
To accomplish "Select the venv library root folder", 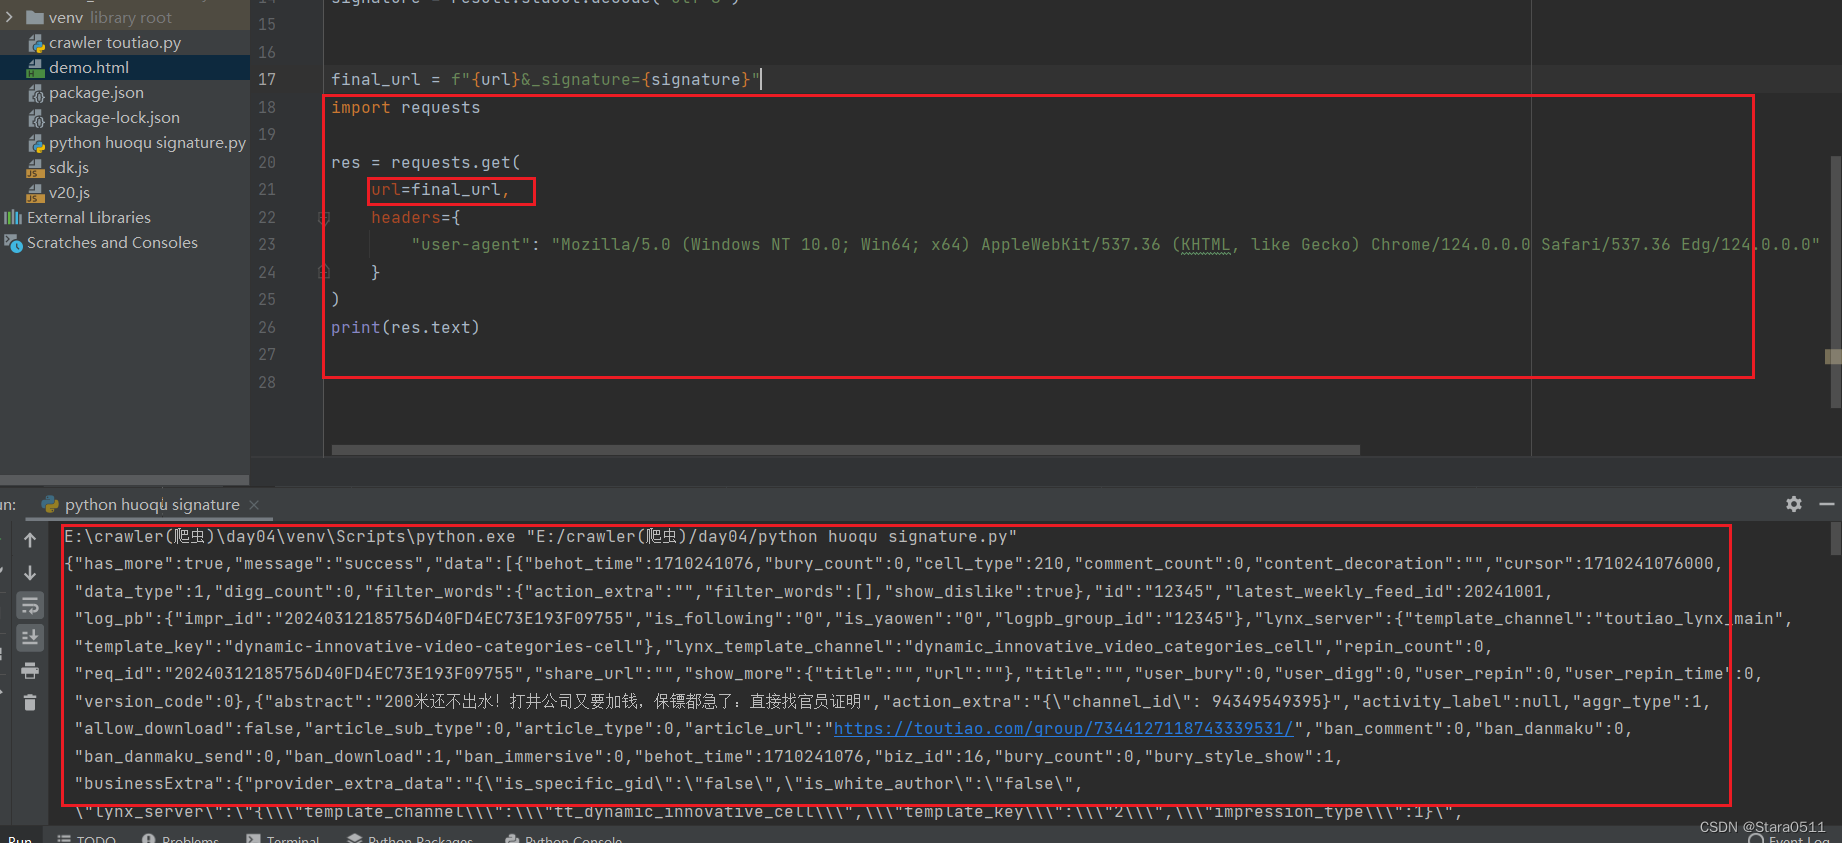I will click(110, 17).
